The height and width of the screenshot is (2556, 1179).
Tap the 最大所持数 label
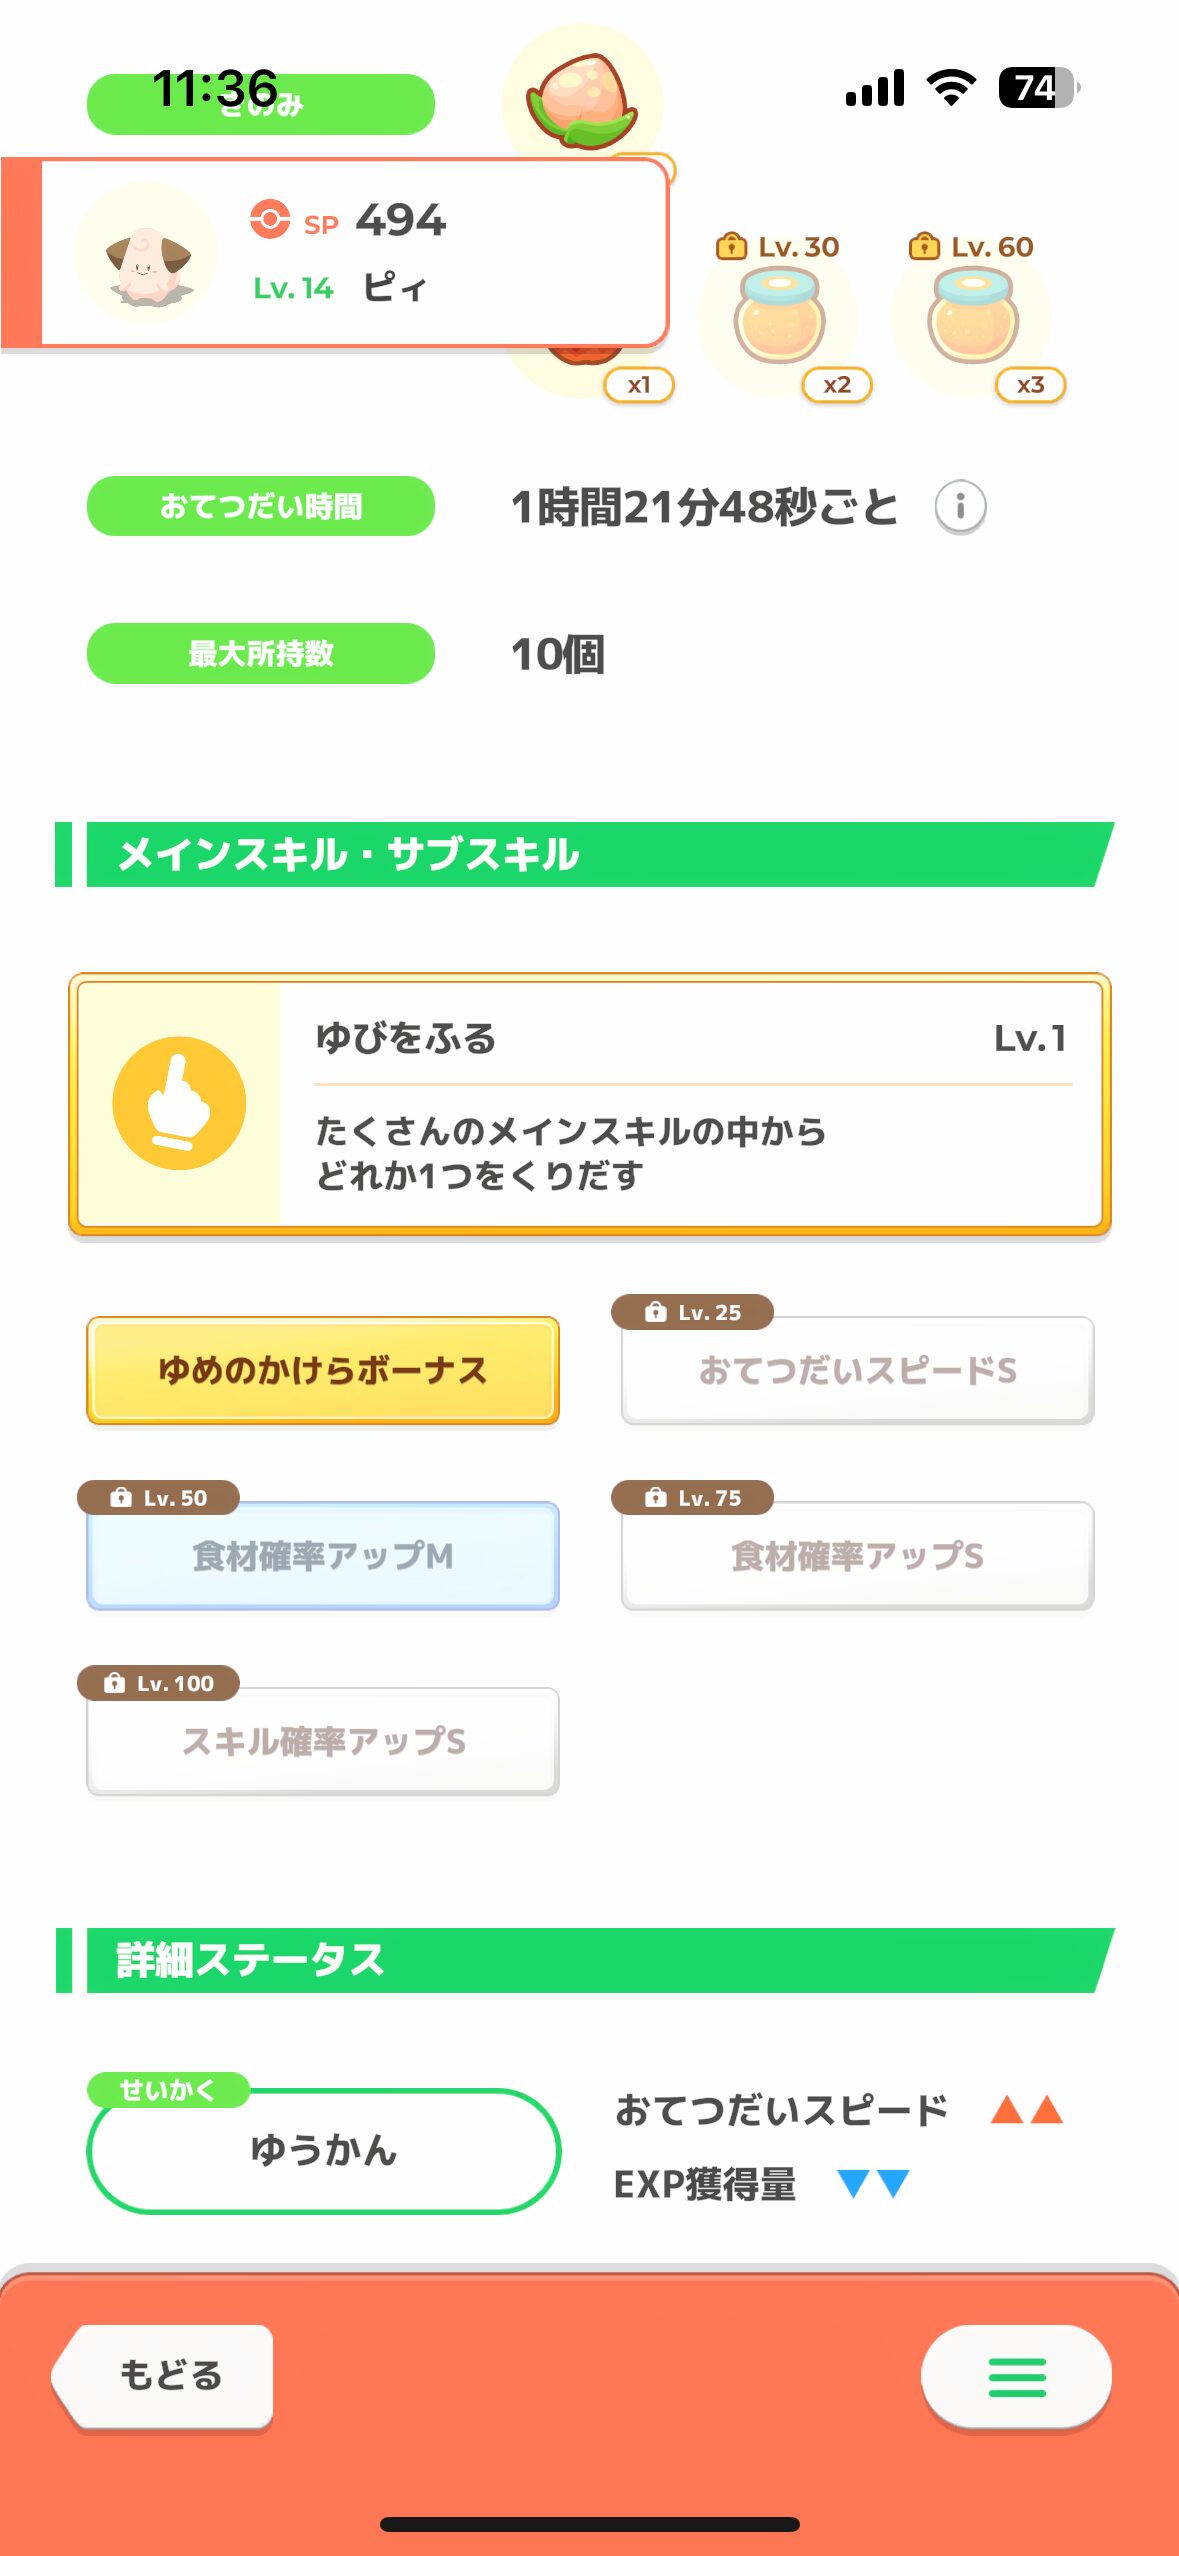coord(261,653)
